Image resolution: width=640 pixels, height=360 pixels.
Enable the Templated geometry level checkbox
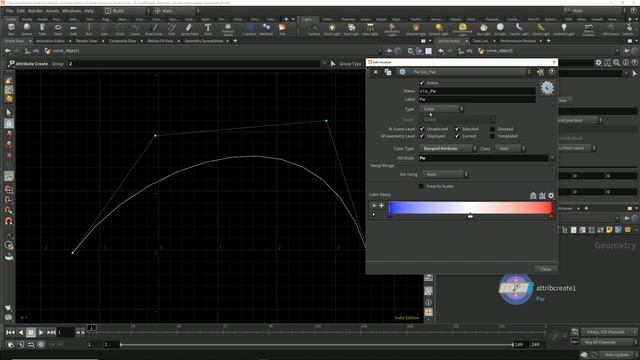[492, 136]
